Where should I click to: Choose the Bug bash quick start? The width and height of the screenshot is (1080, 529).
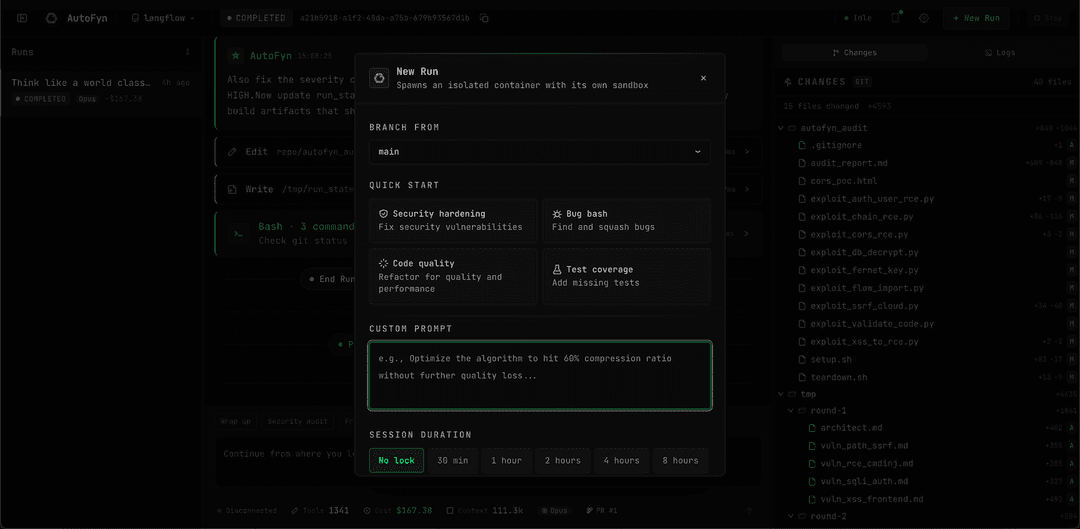pyautogui.click(x=627, y=220)
